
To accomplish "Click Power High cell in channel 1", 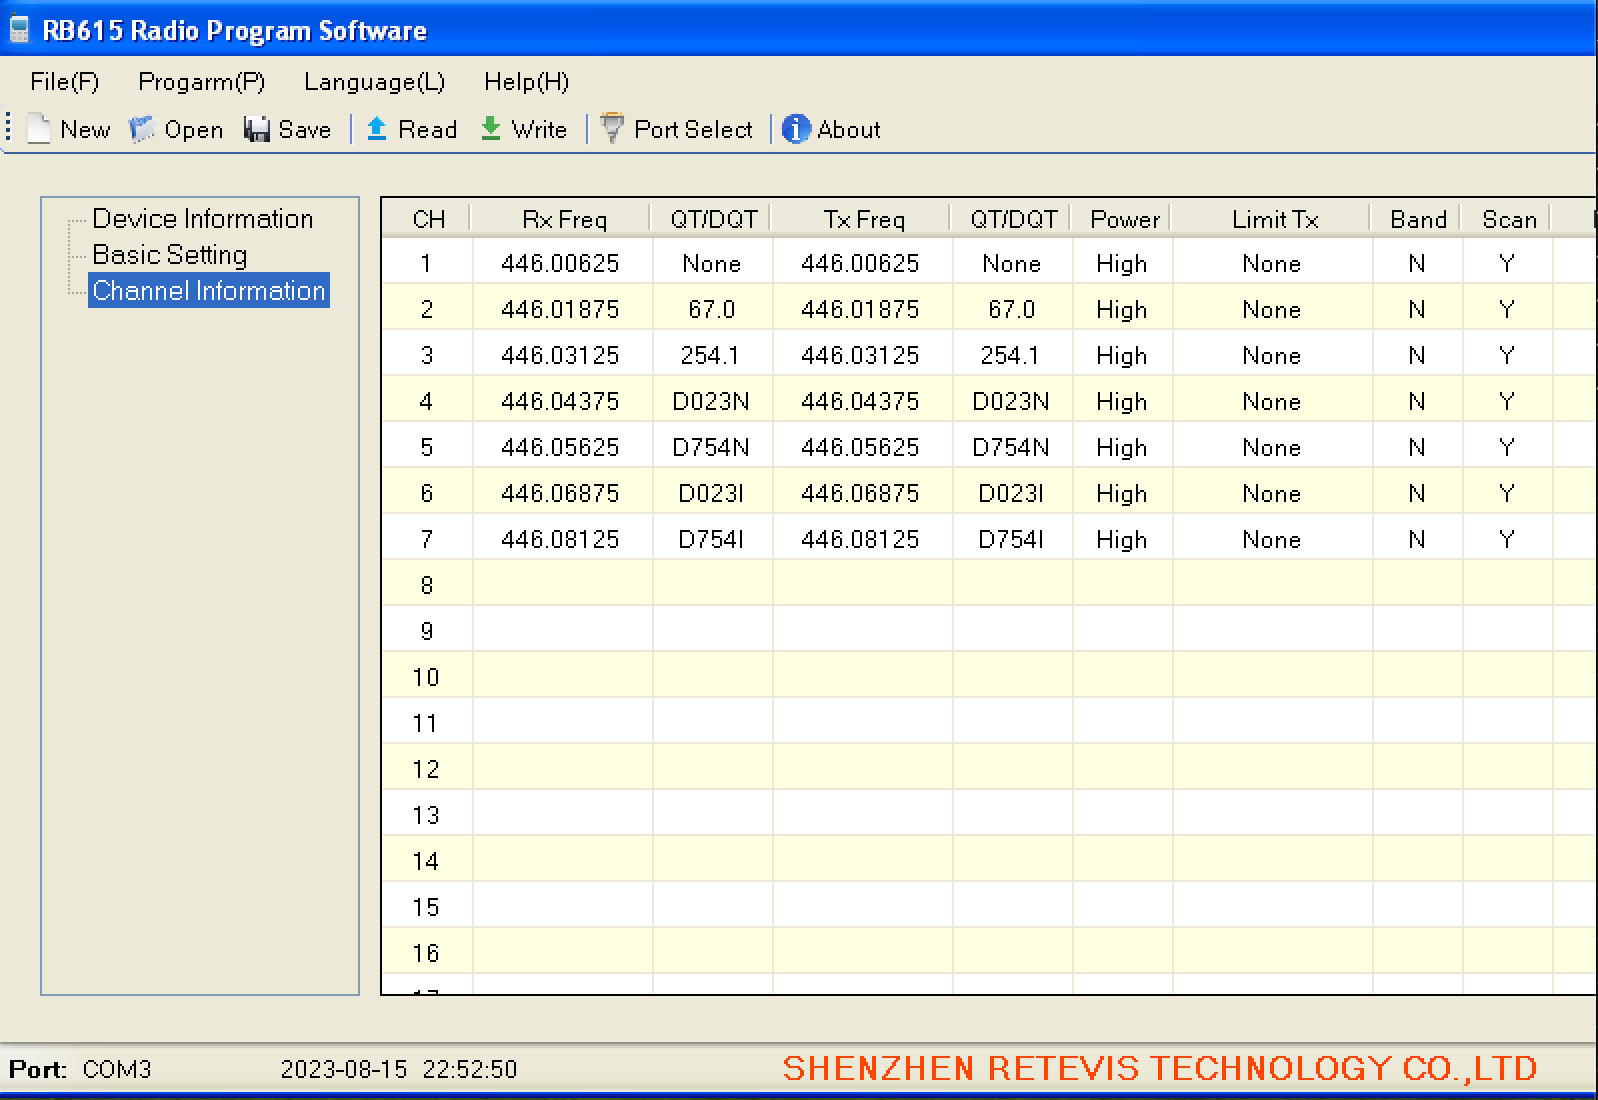I will click(1122, 263).
